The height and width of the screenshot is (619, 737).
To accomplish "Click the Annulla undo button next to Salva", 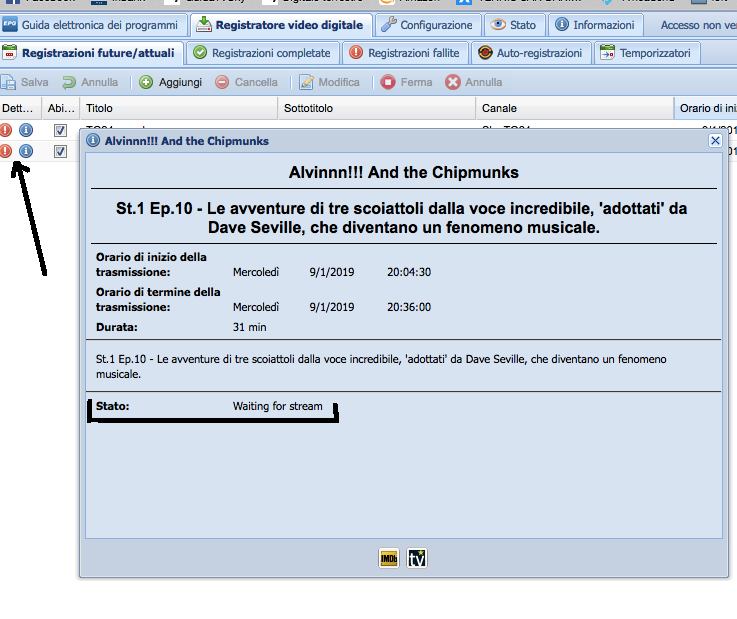I will (90, 82).
